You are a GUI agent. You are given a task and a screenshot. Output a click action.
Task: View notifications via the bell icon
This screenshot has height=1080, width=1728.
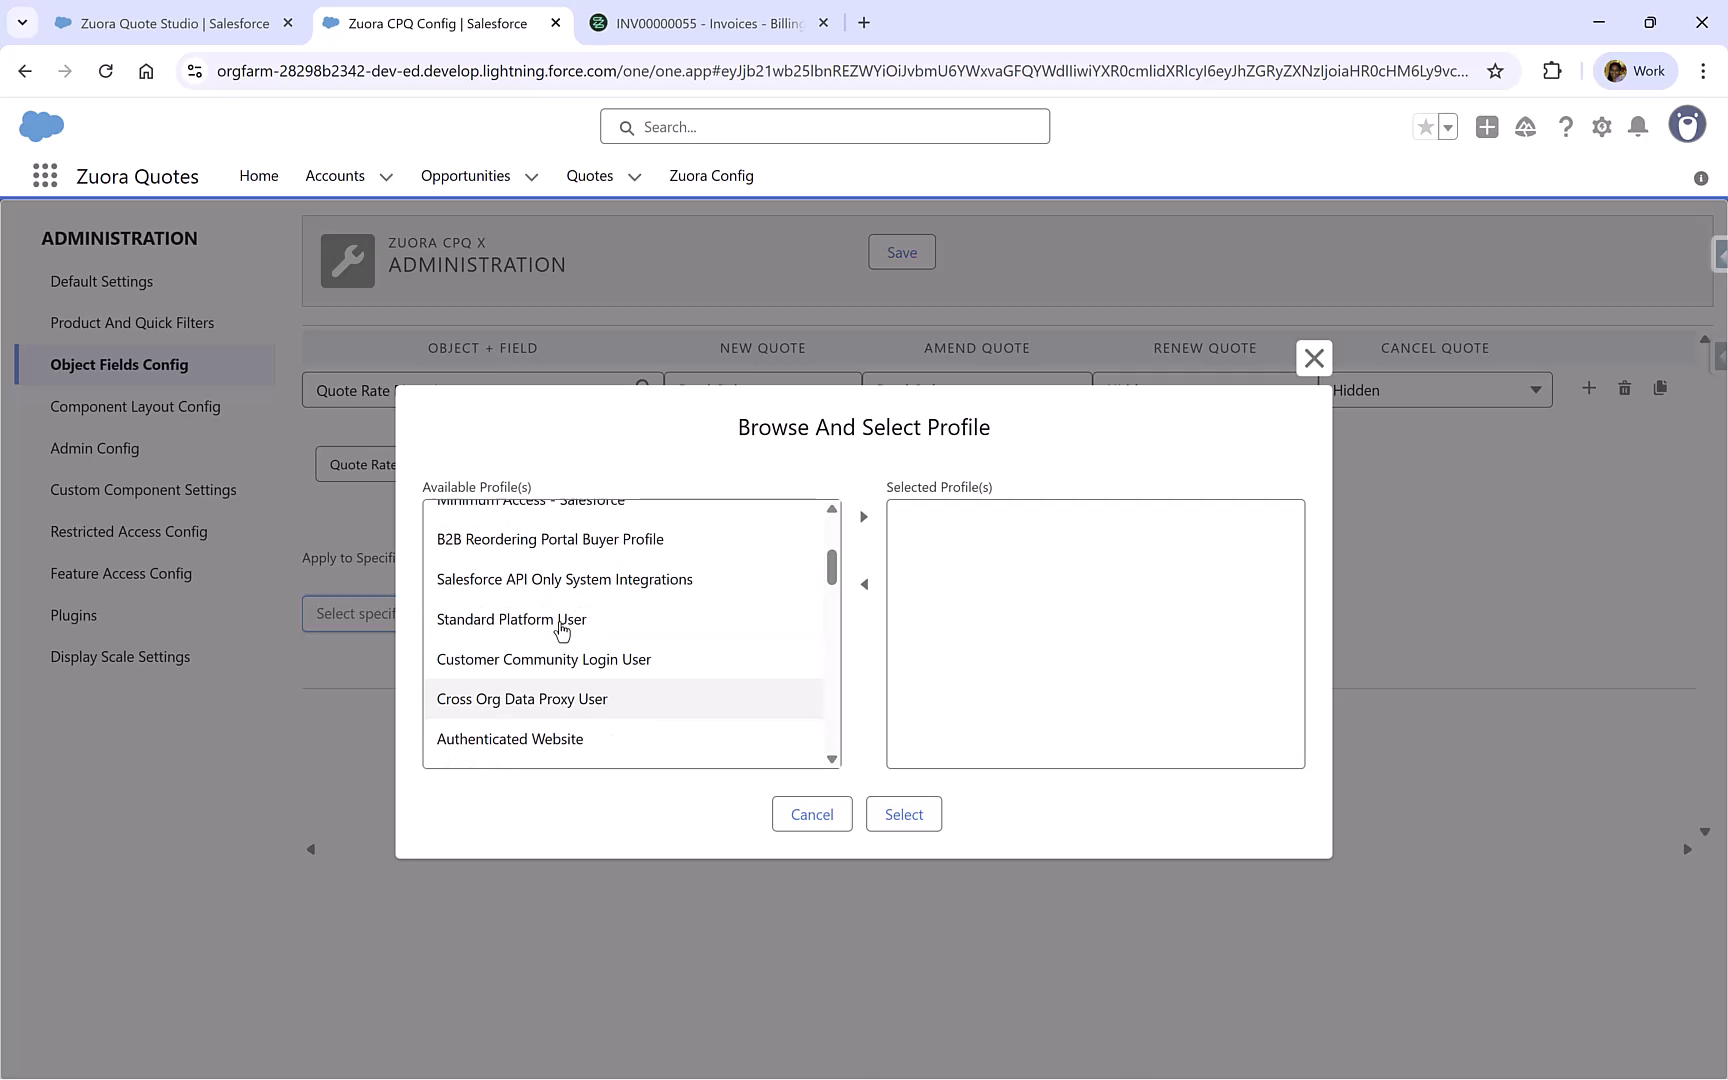1638,126
